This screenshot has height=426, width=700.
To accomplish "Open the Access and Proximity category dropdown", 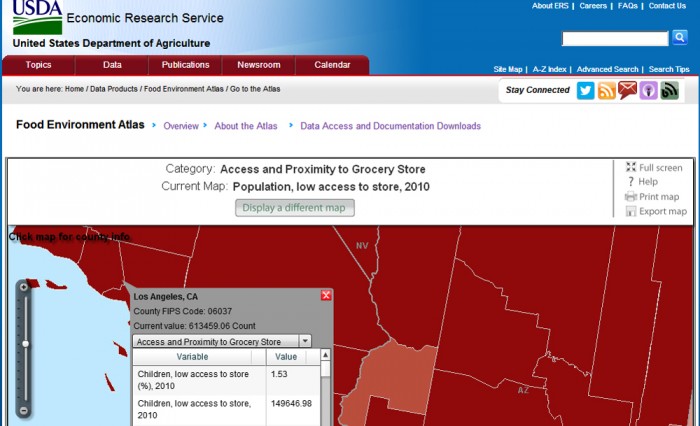I will click(x=222, y=341).
